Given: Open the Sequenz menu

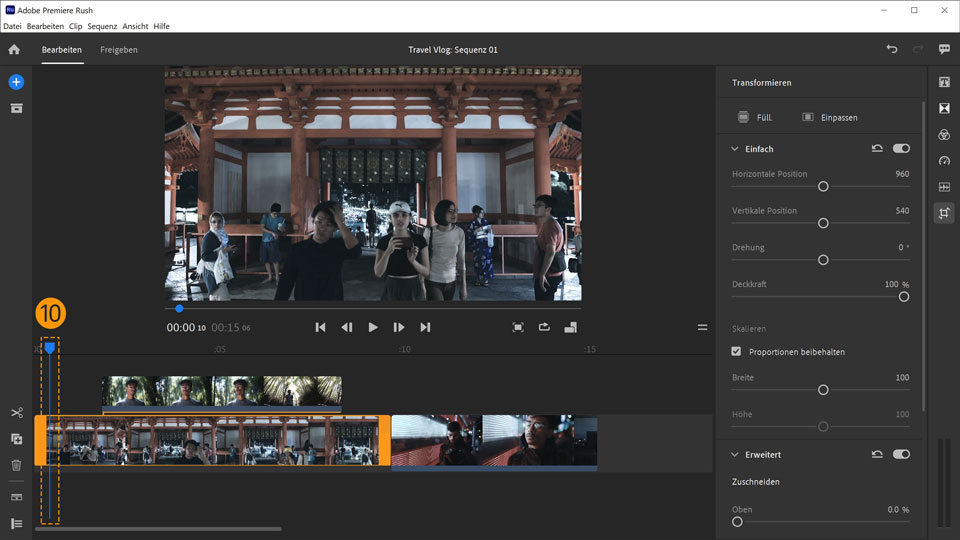Looking at the screenshot, I should (x=102, y=26).
